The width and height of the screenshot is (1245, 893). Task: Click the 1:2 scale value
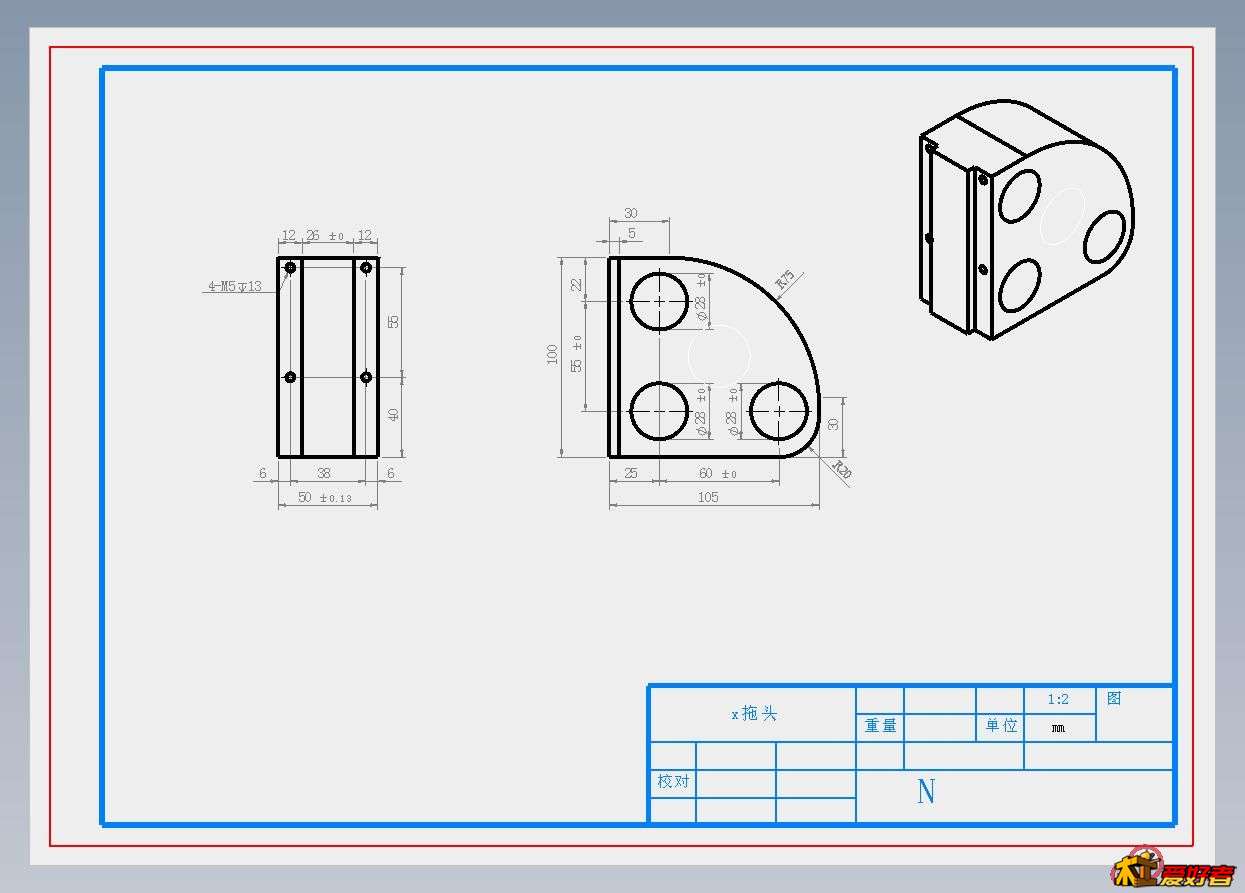click(x=1058, y=700)
